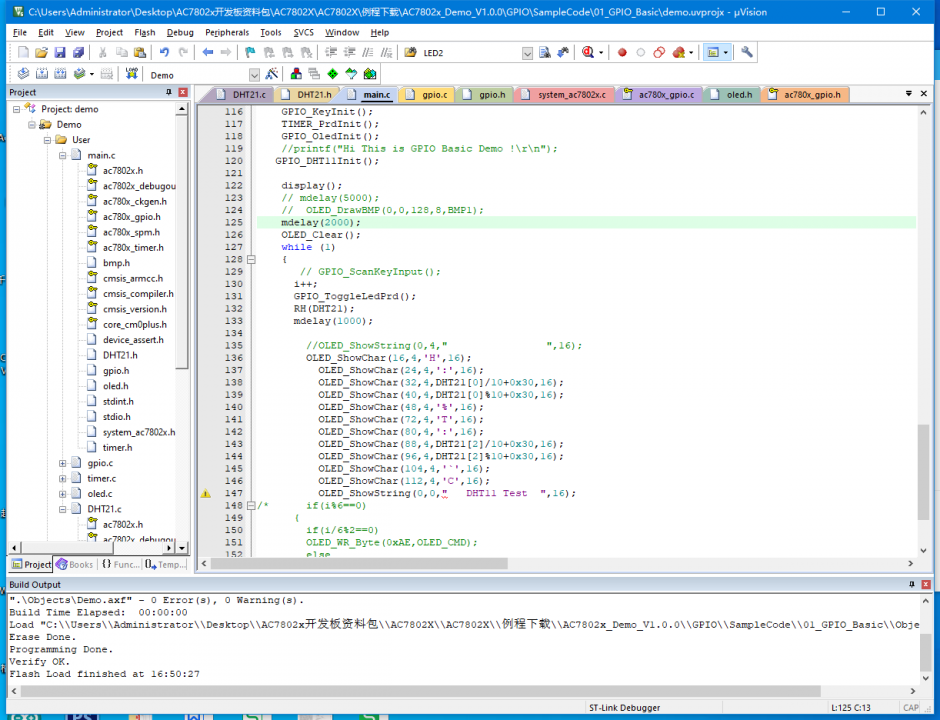The width and height of the screenshot is (940, 720).
Task: Open Configuration with the wrench icon
Action: pos(747,53)
